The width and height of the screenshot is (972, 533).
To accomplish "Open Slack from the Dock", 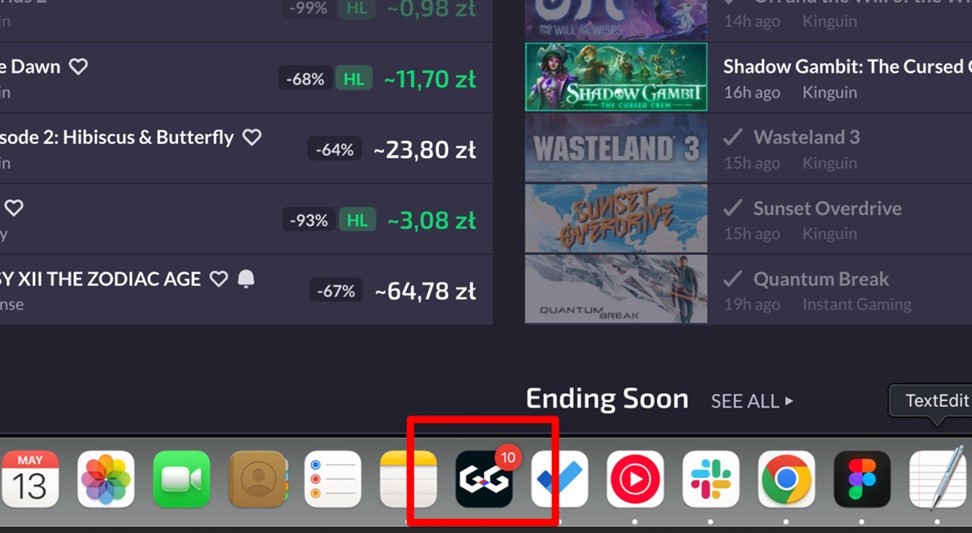I will coord(711,479).
